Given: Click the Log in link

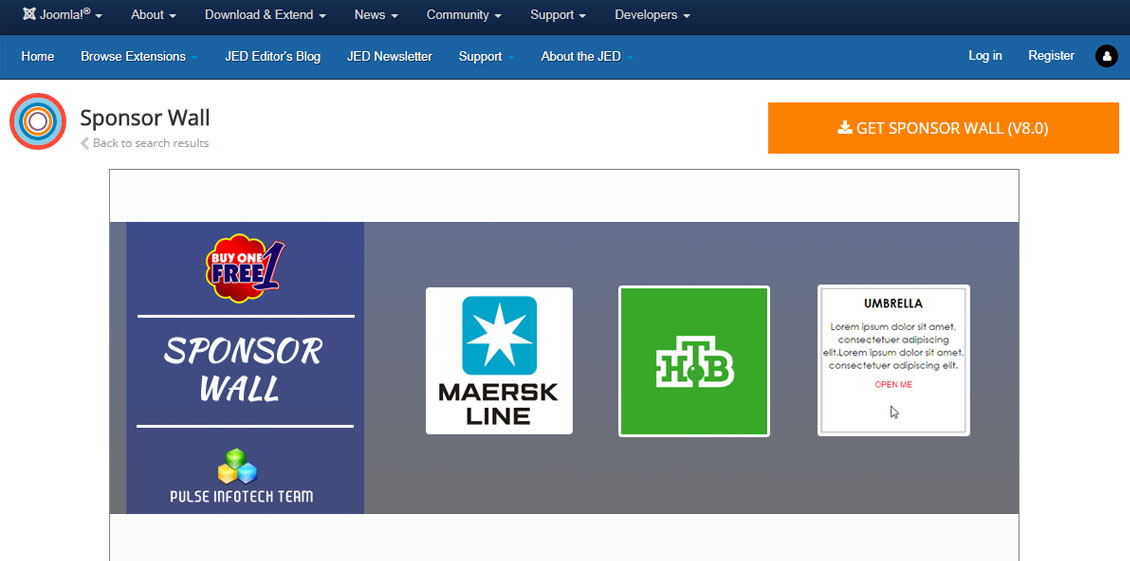Looking at the screenshot, I should pyautogui.click(x=985, y=56).
